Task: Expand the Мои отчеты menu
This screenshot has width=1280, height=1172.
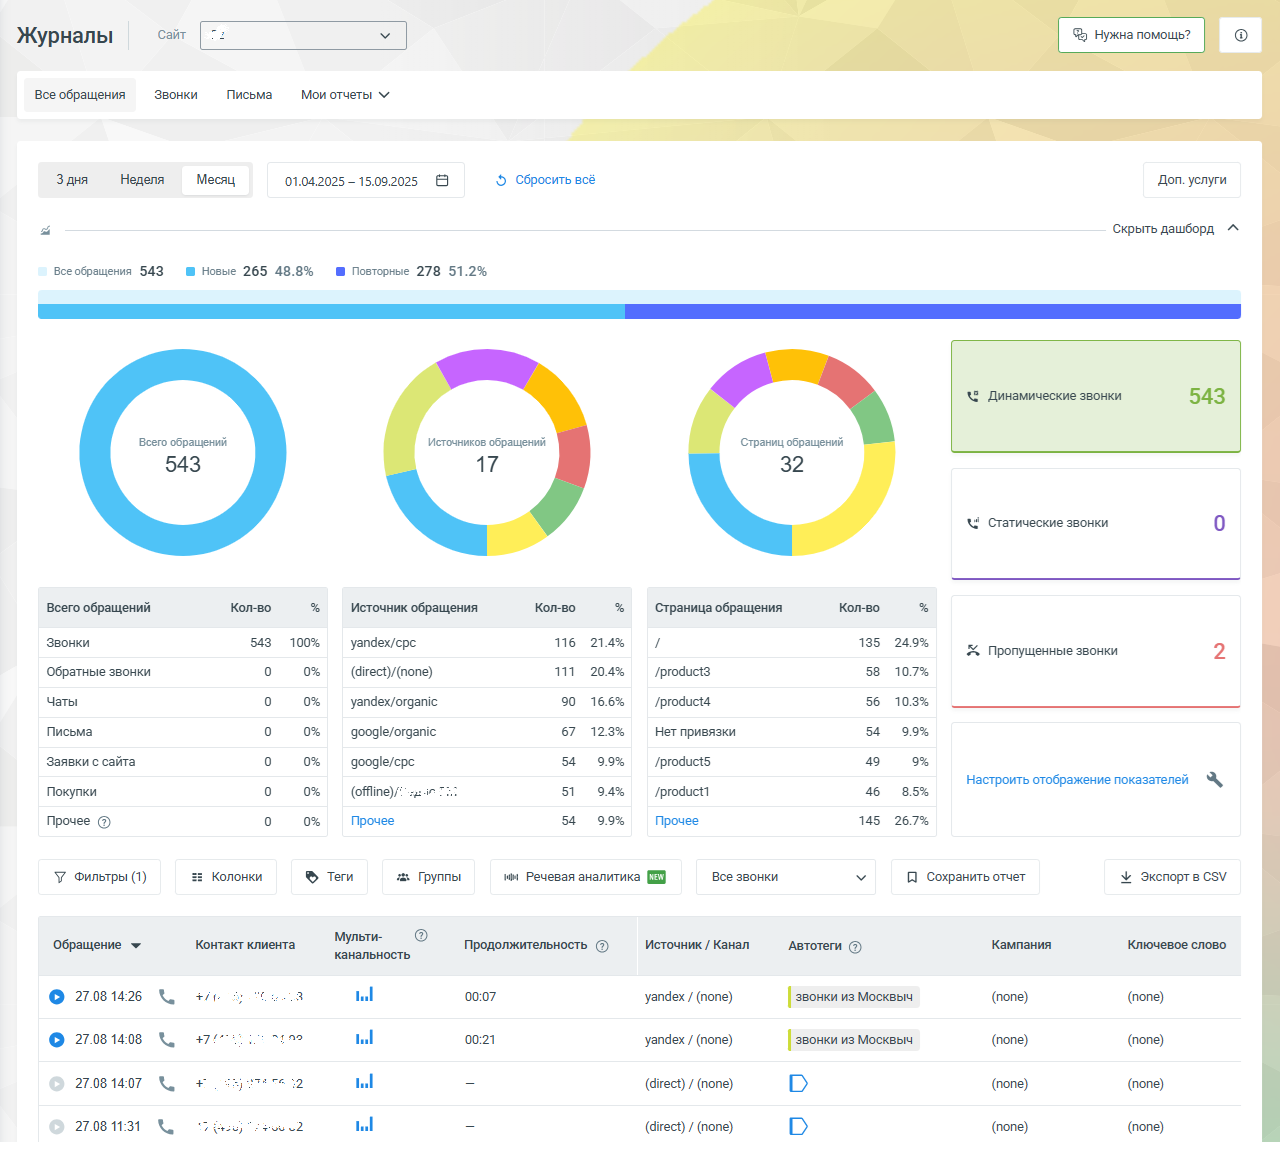Action: pos(345,95)
